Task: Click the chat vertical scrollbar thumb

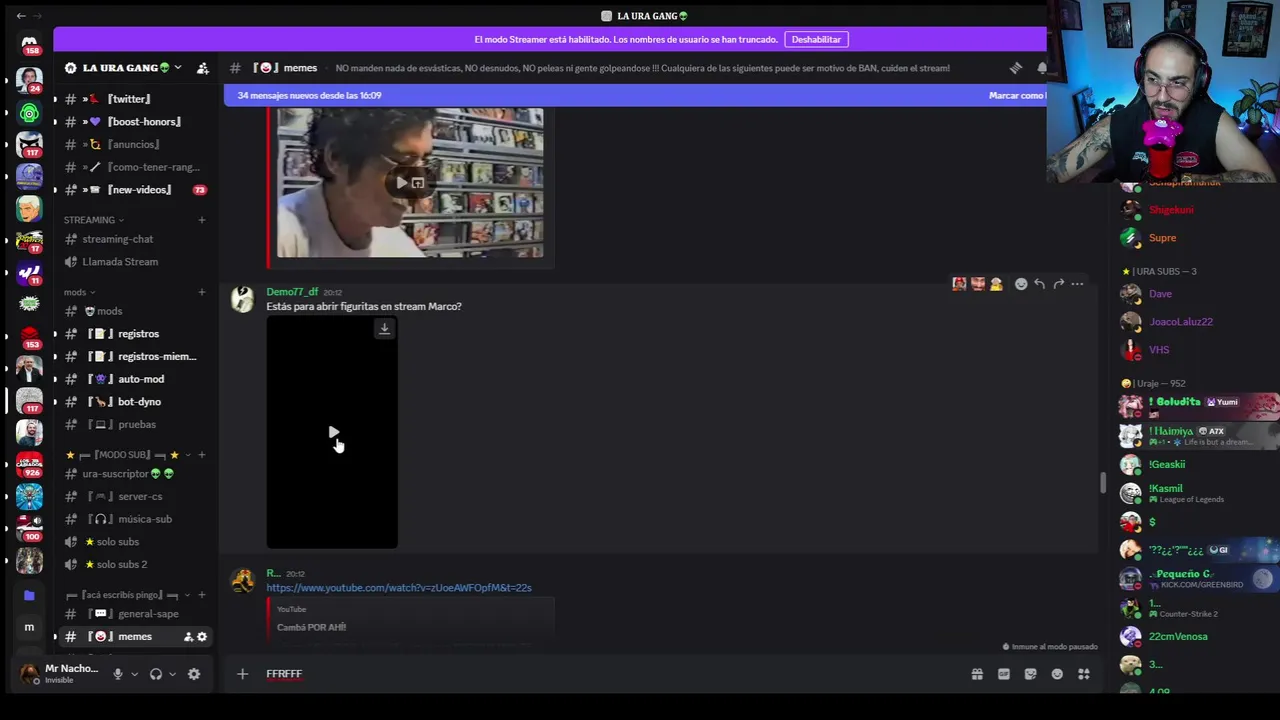Action: click(1103, 483)
